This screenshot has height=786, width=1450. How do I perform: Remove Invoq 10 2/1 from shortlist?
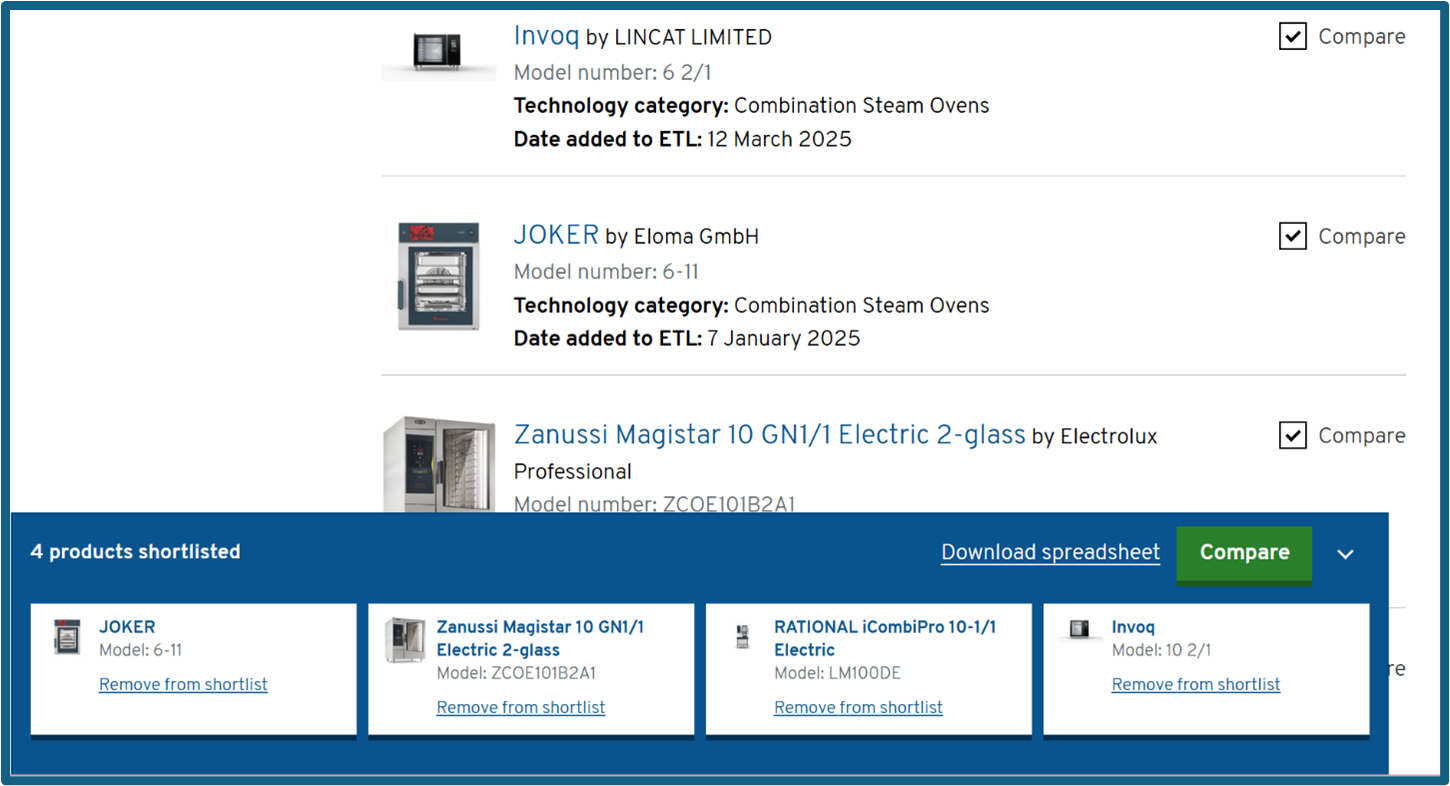point(1196,684)
